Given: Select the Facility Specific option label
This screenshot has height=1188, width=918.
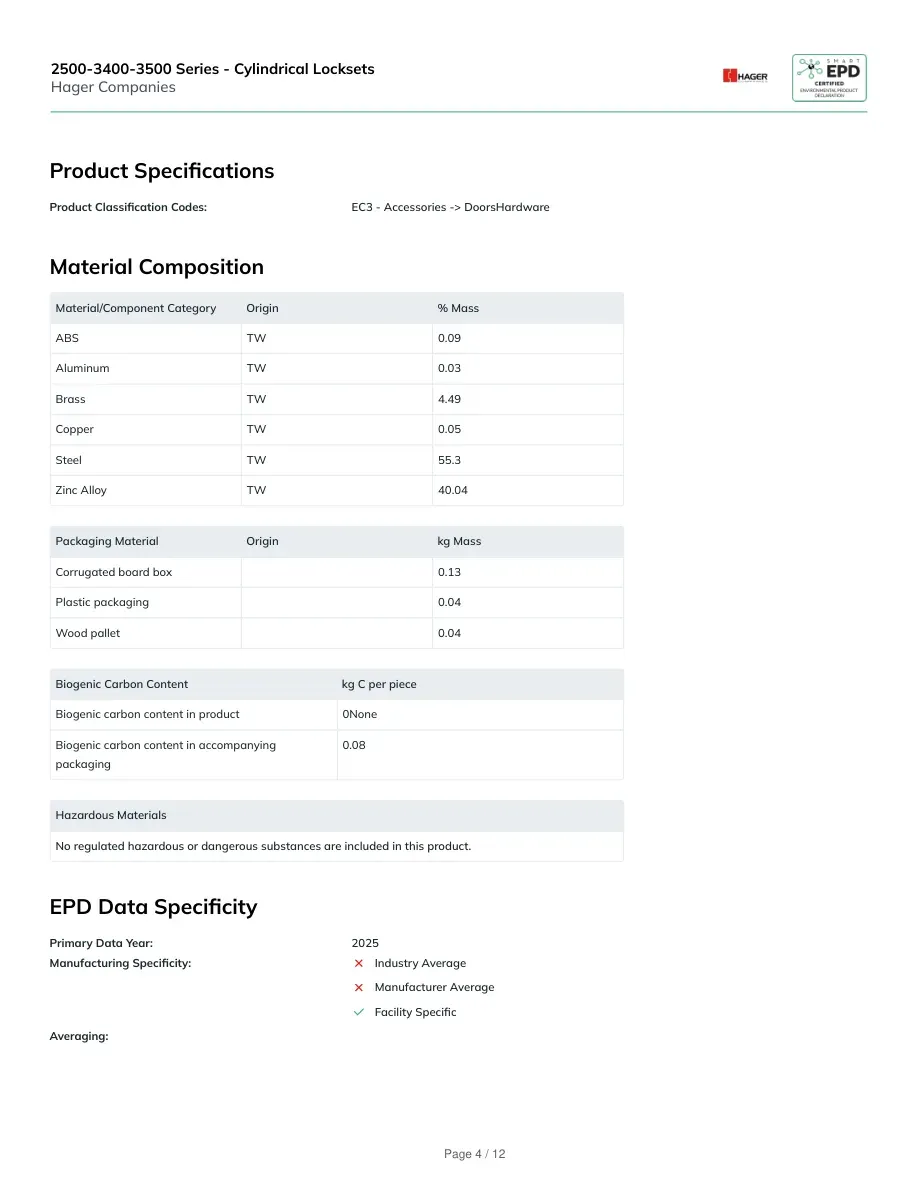Looking at the screenshot, I should coord(415,1012).
